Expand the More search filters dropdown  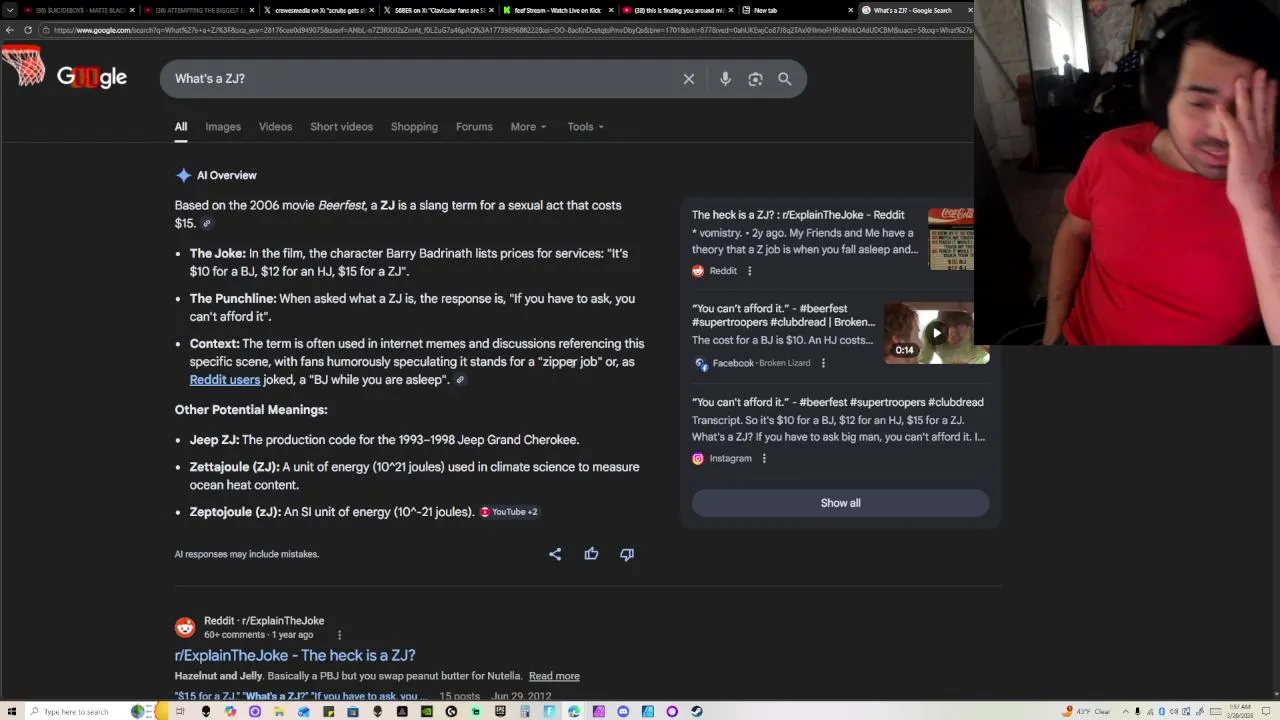click(x=529, y=127)
